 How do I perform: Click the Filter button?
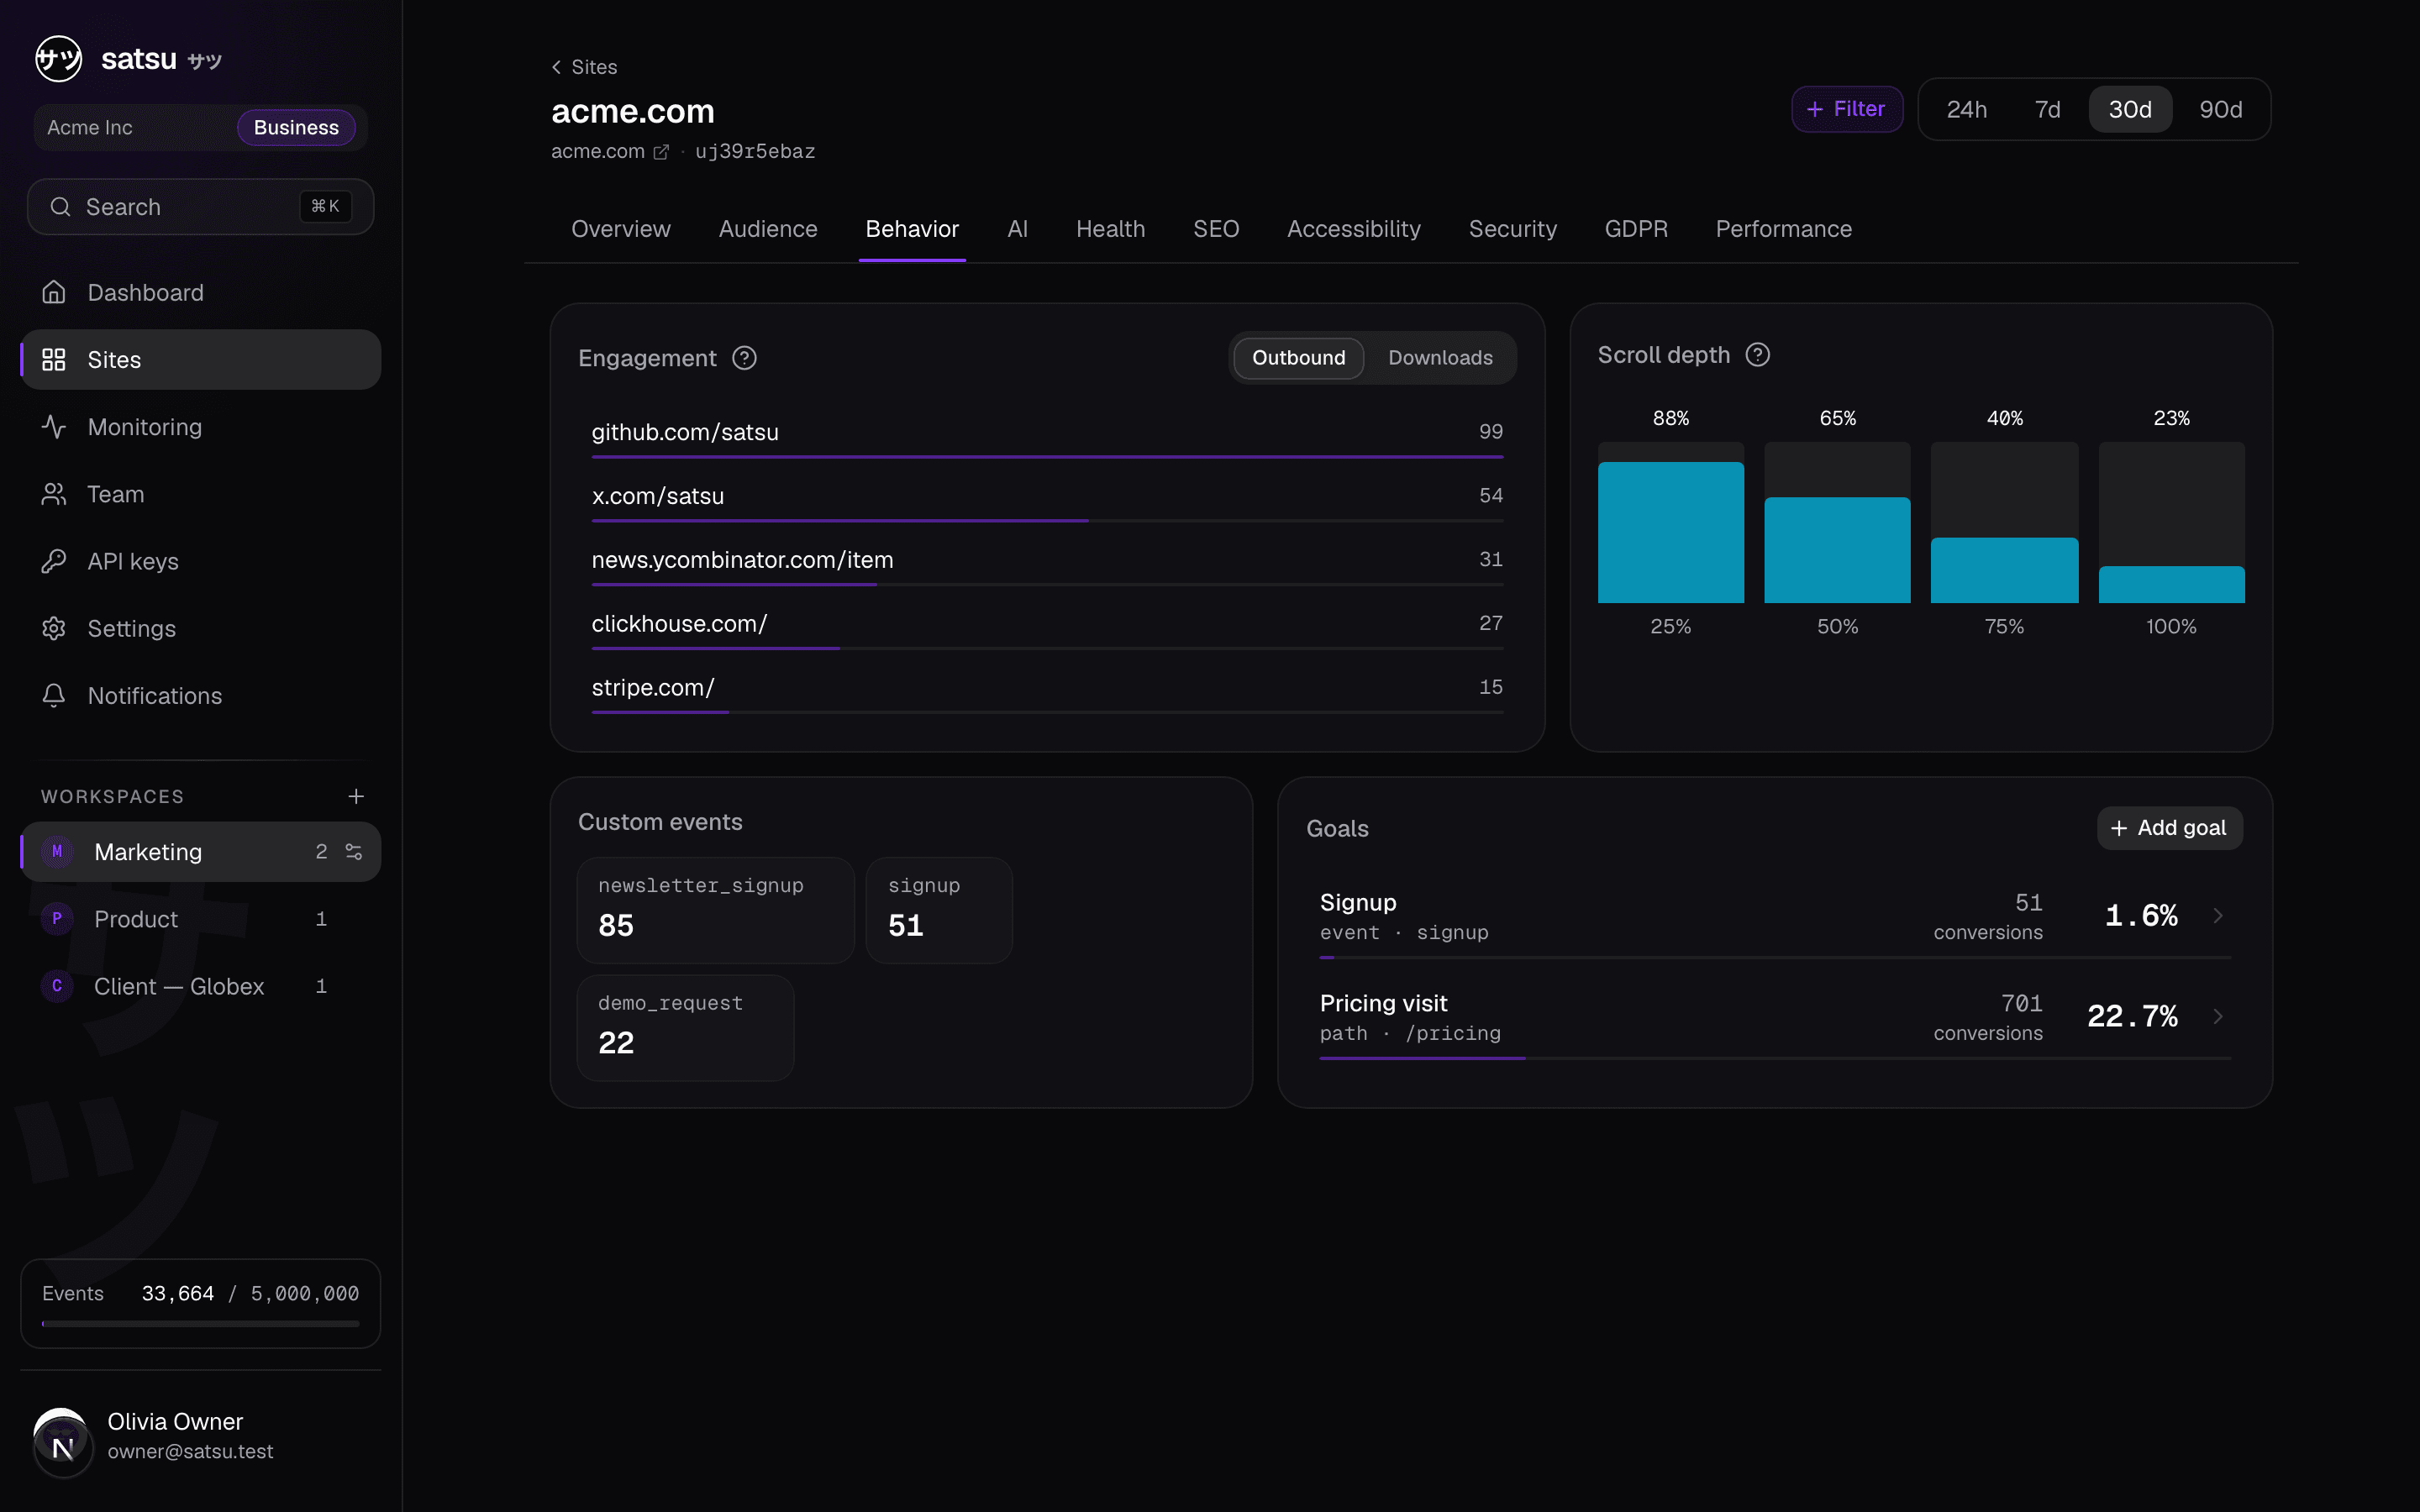pos(1847,109)
